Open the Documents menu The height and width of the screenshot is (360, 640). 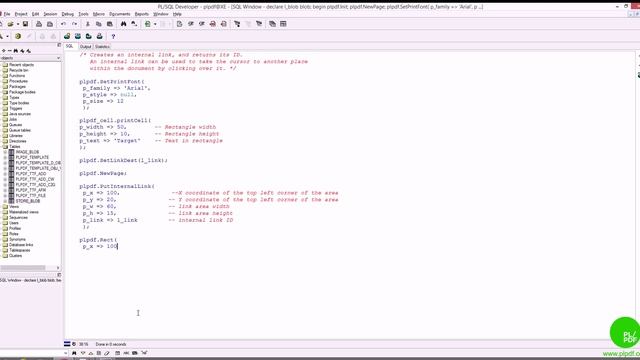pos(120,14)
